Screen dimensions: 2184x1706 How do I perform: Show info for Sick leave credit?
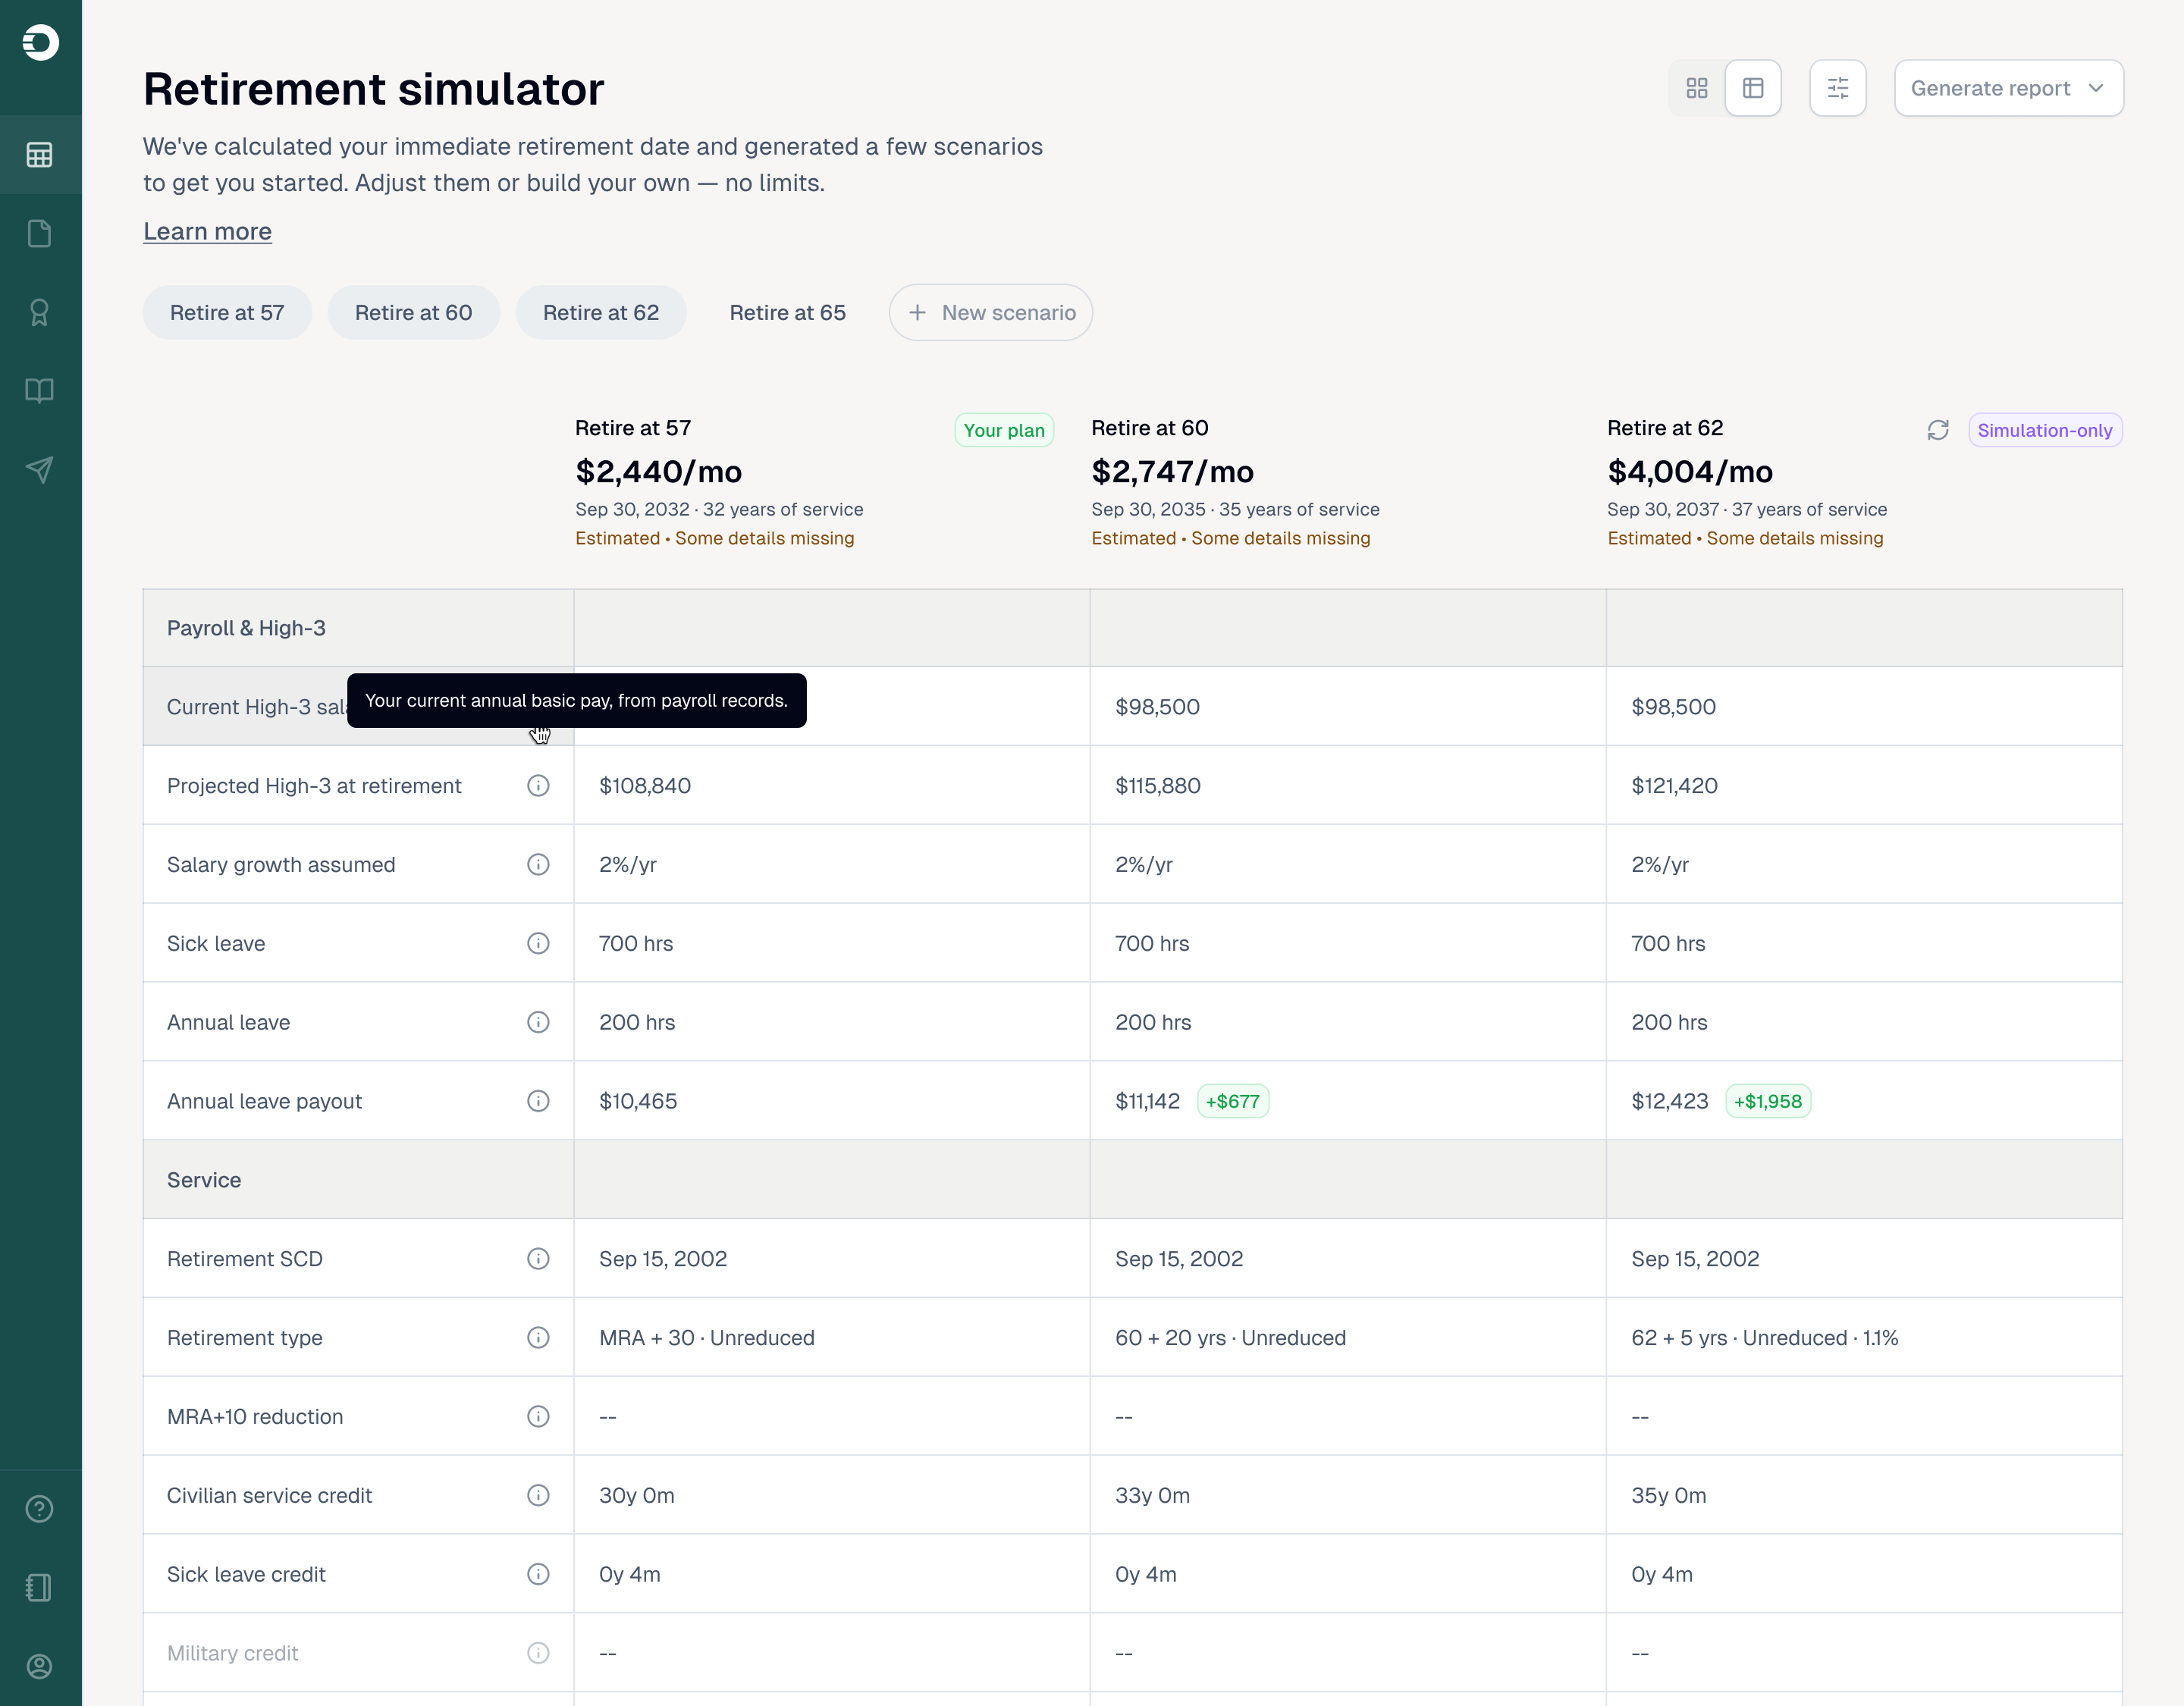(538, 1574)
